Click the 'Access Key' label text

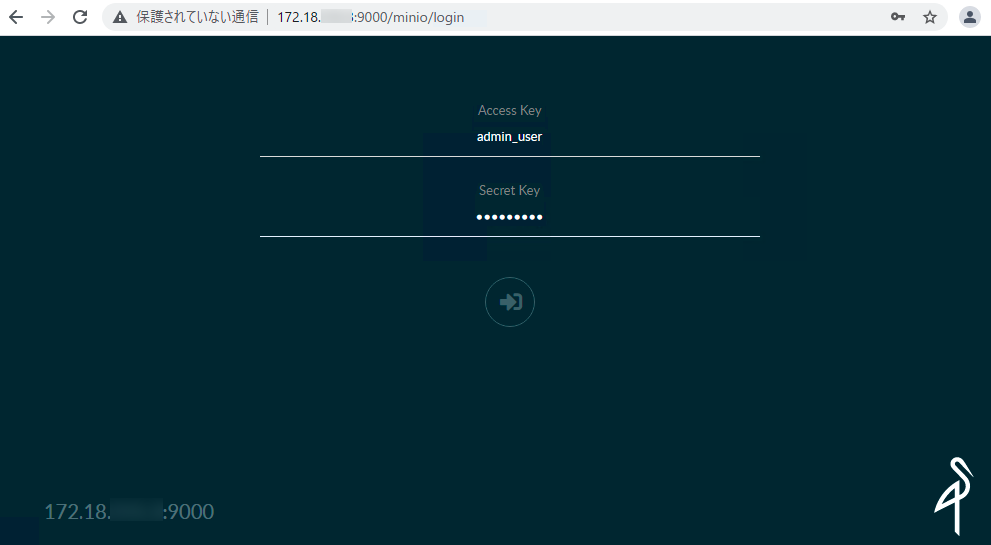tap(509, 111)
